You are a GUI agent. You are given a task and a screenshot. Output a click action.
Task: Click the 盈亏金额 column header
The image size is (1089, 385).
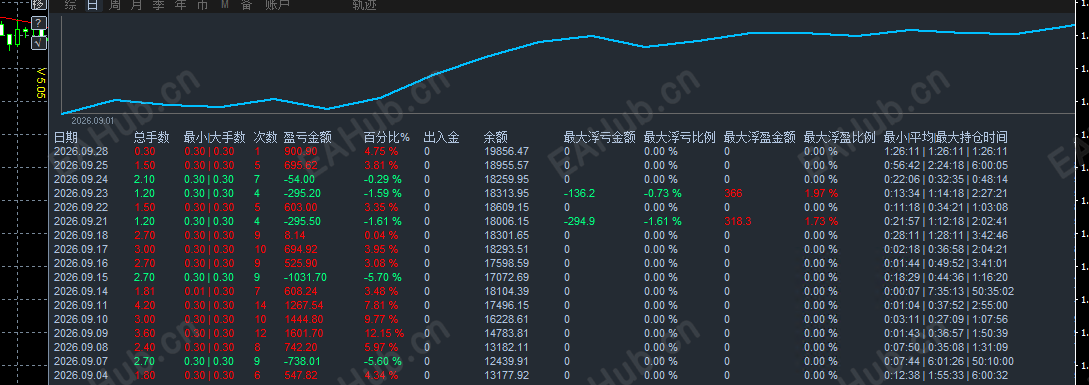pos(307,138)
